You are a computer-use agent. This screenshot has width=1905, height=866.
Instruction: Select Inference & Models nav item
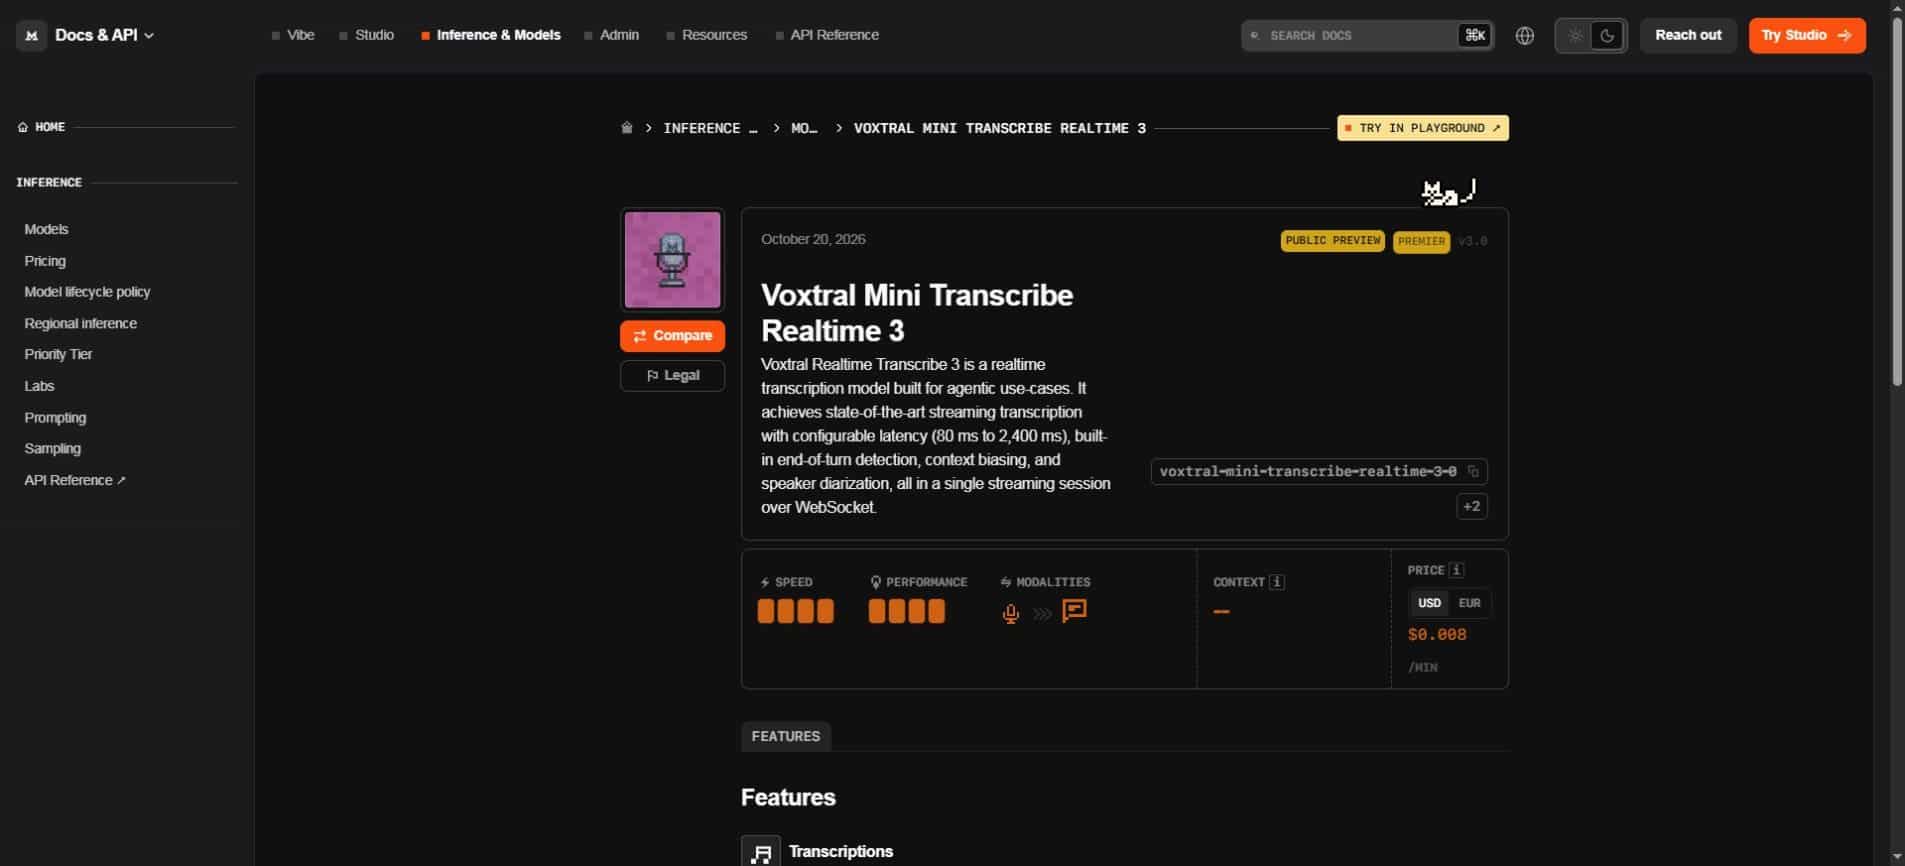[491, 35]
